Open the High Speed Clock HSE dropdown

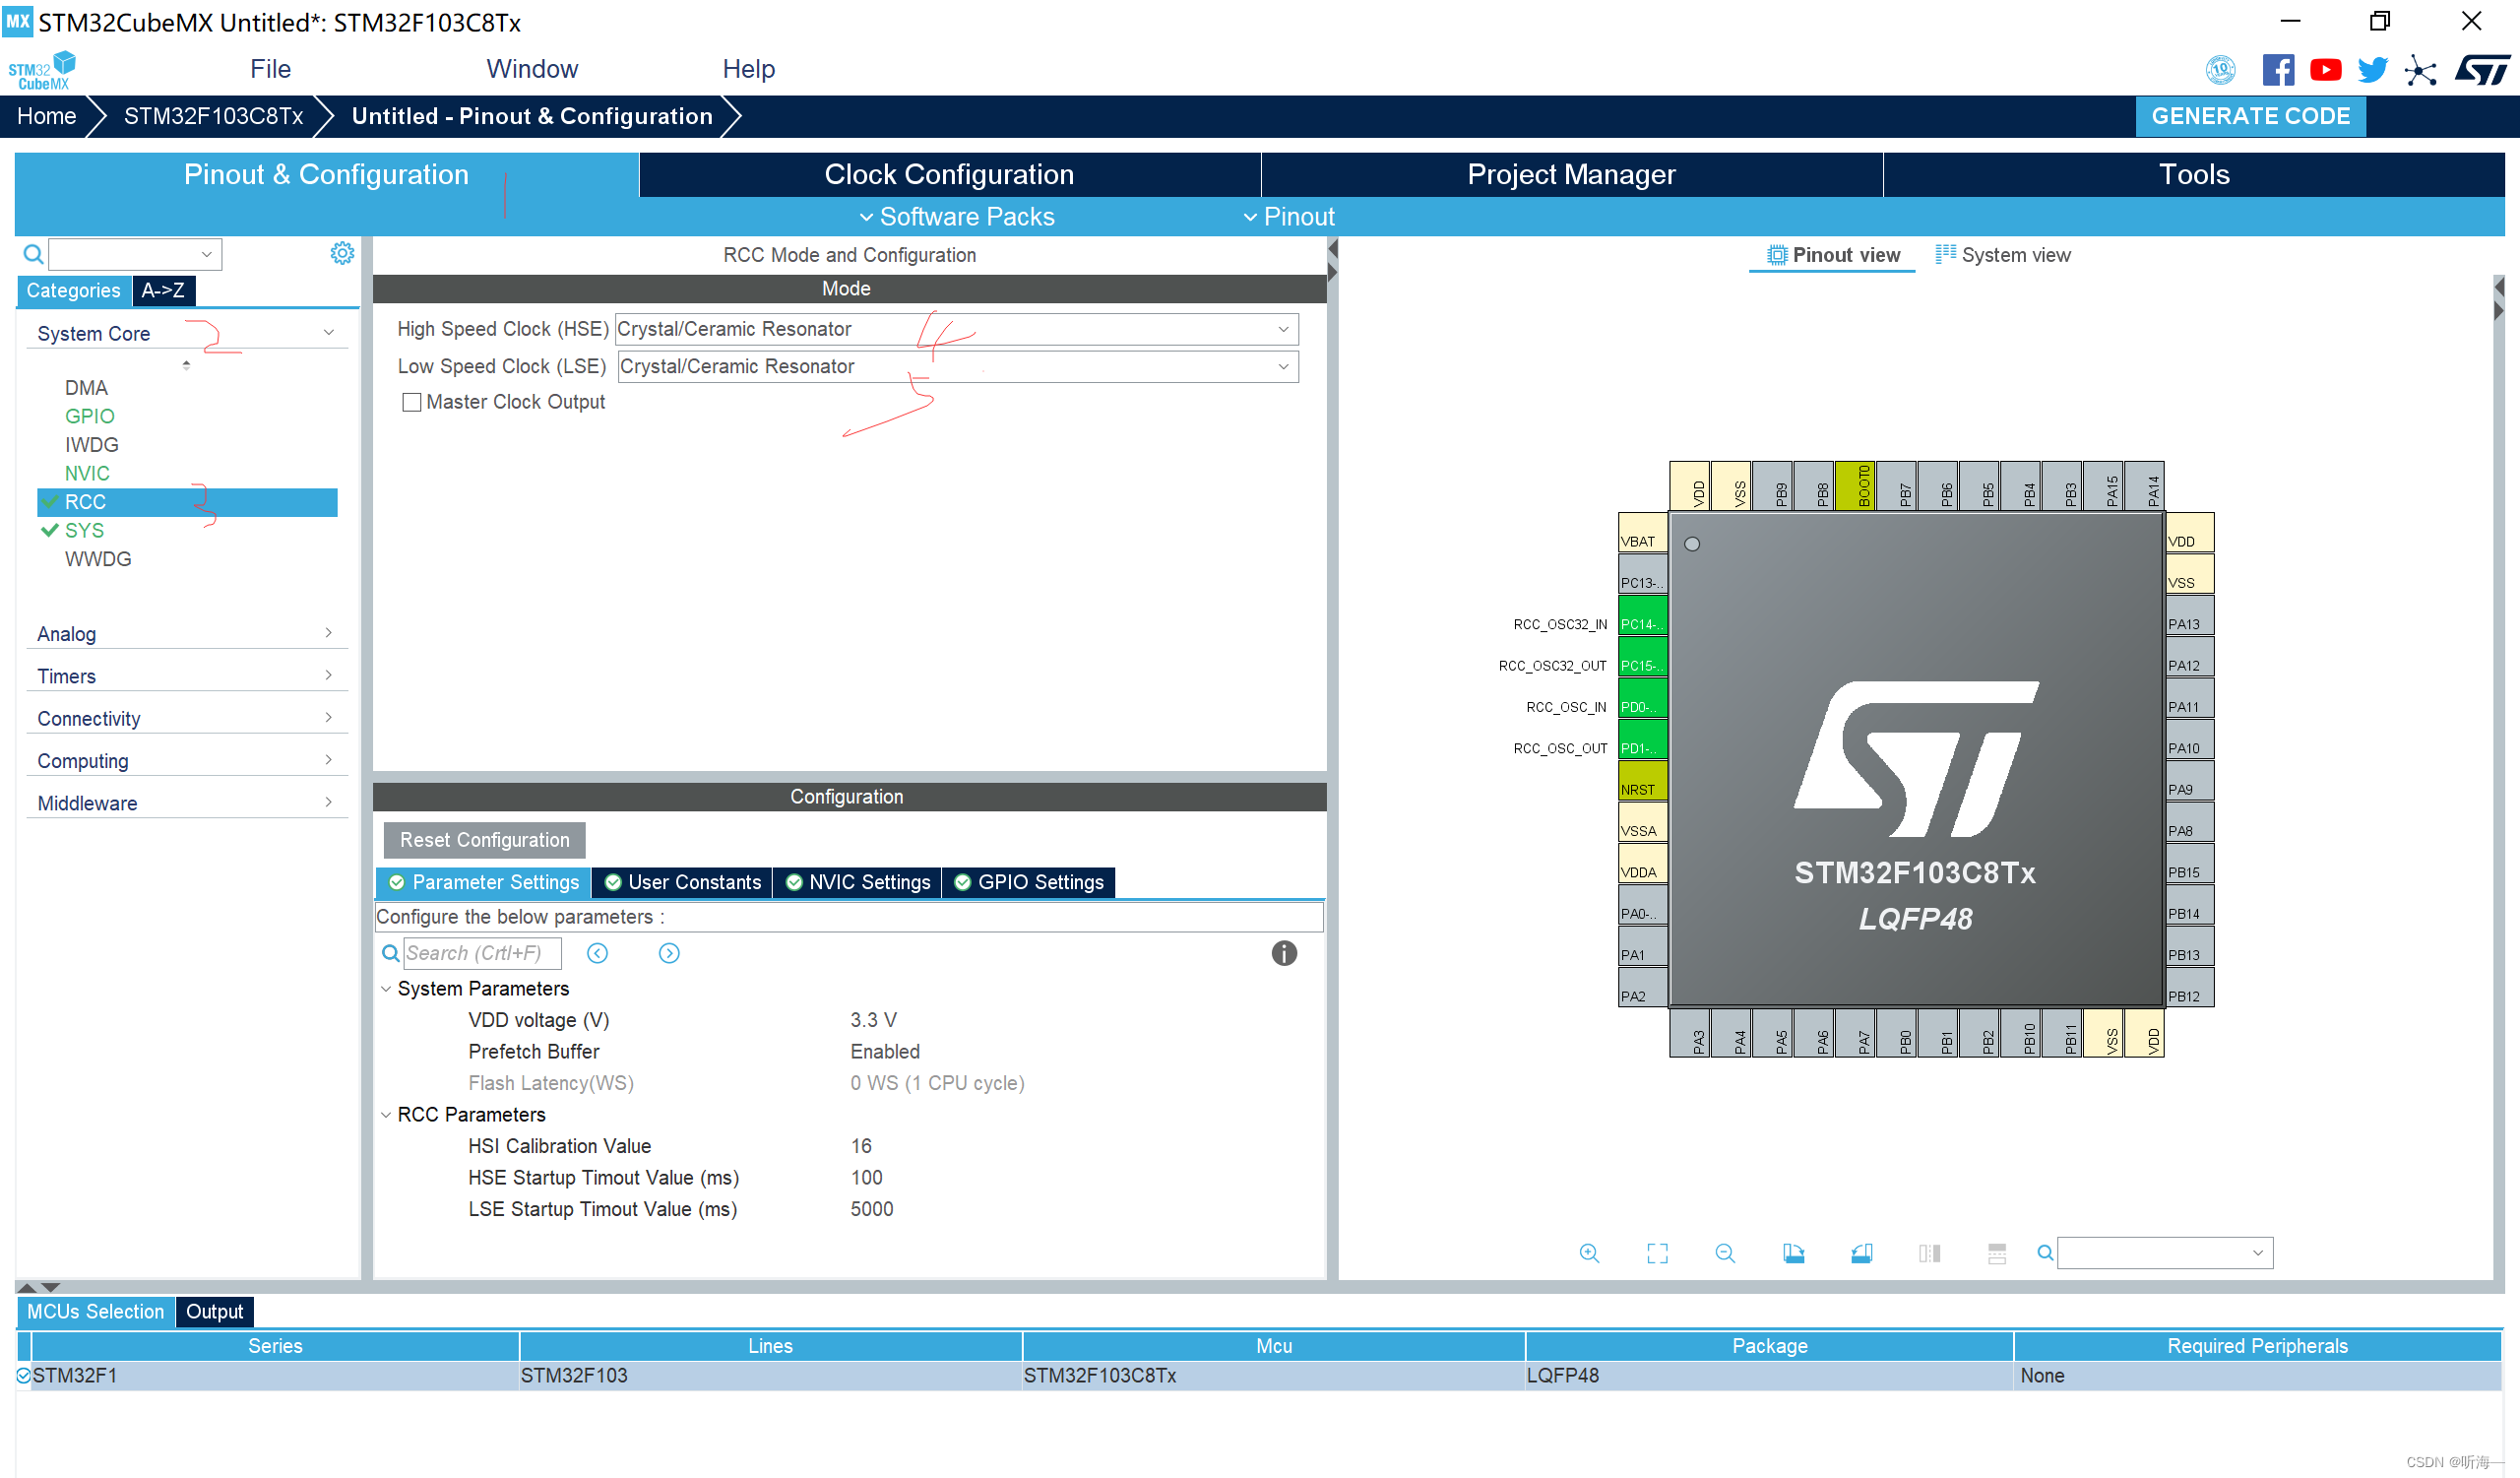(x=1283, y=328)
